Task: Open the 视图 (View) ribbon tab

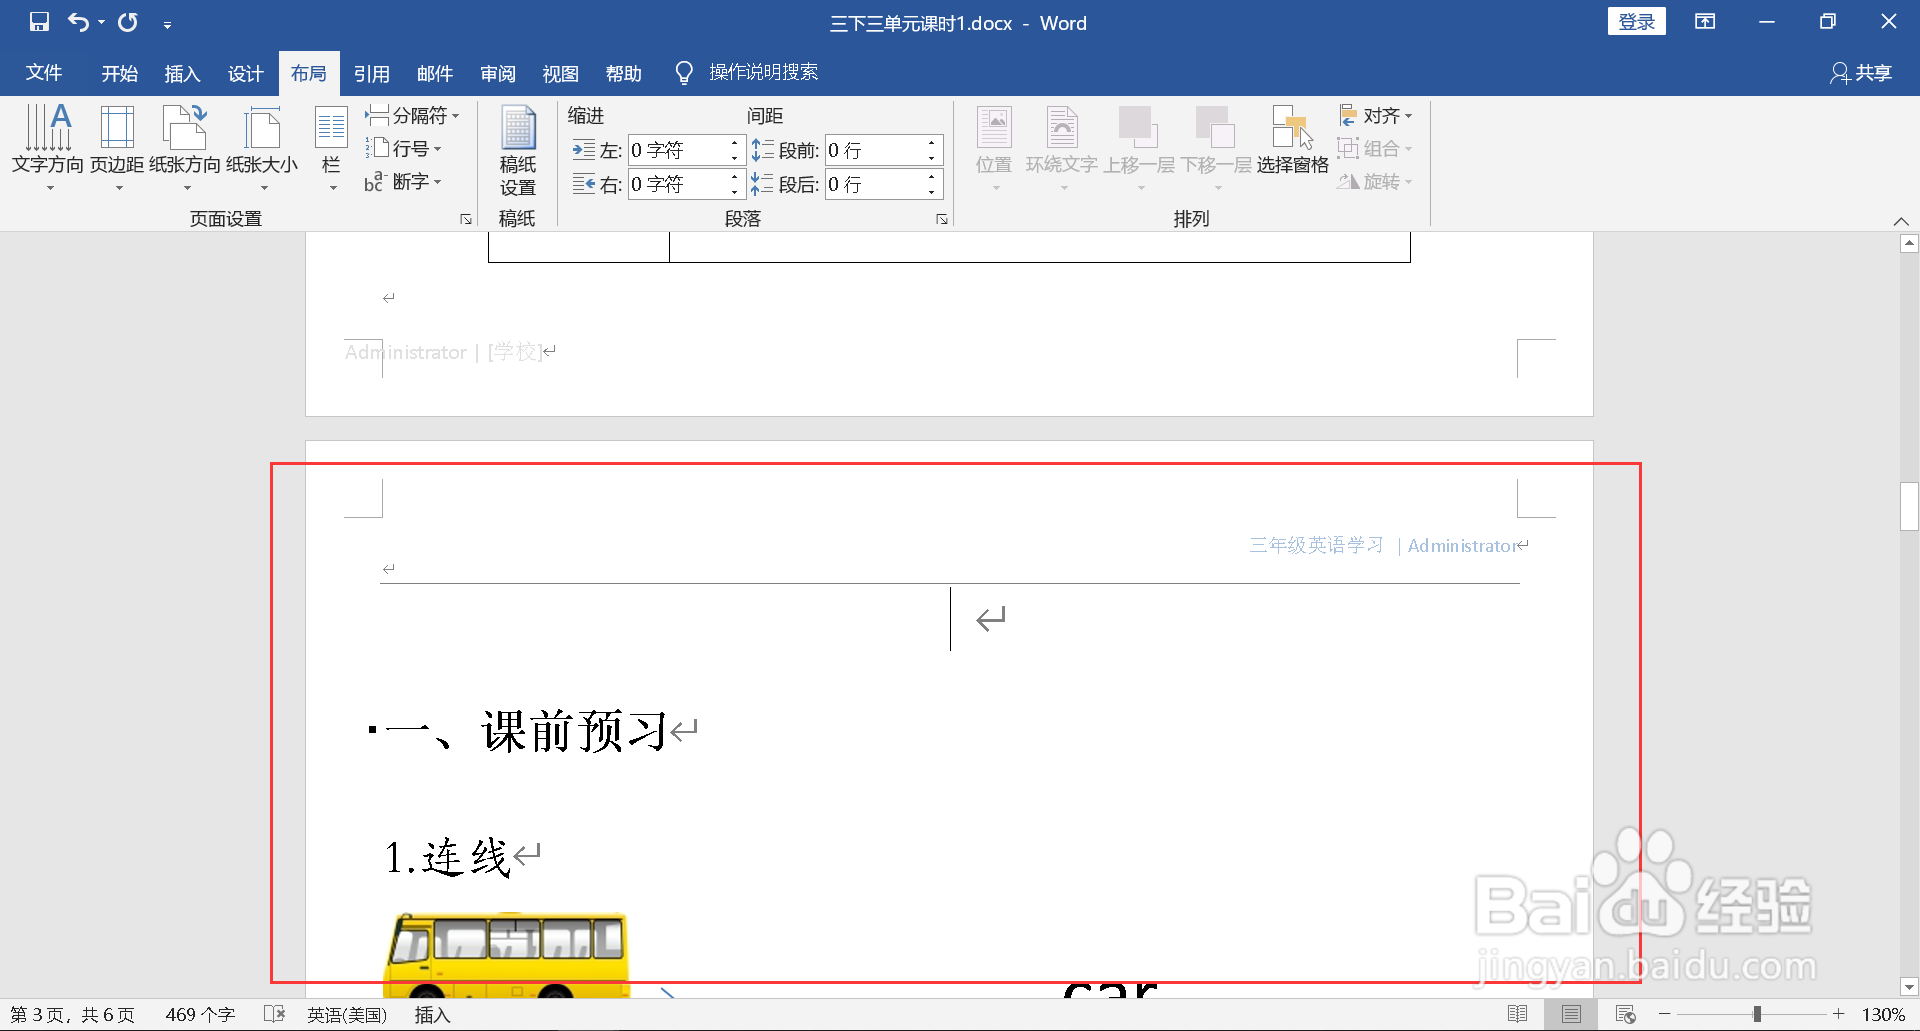Action: coord(561,72)
